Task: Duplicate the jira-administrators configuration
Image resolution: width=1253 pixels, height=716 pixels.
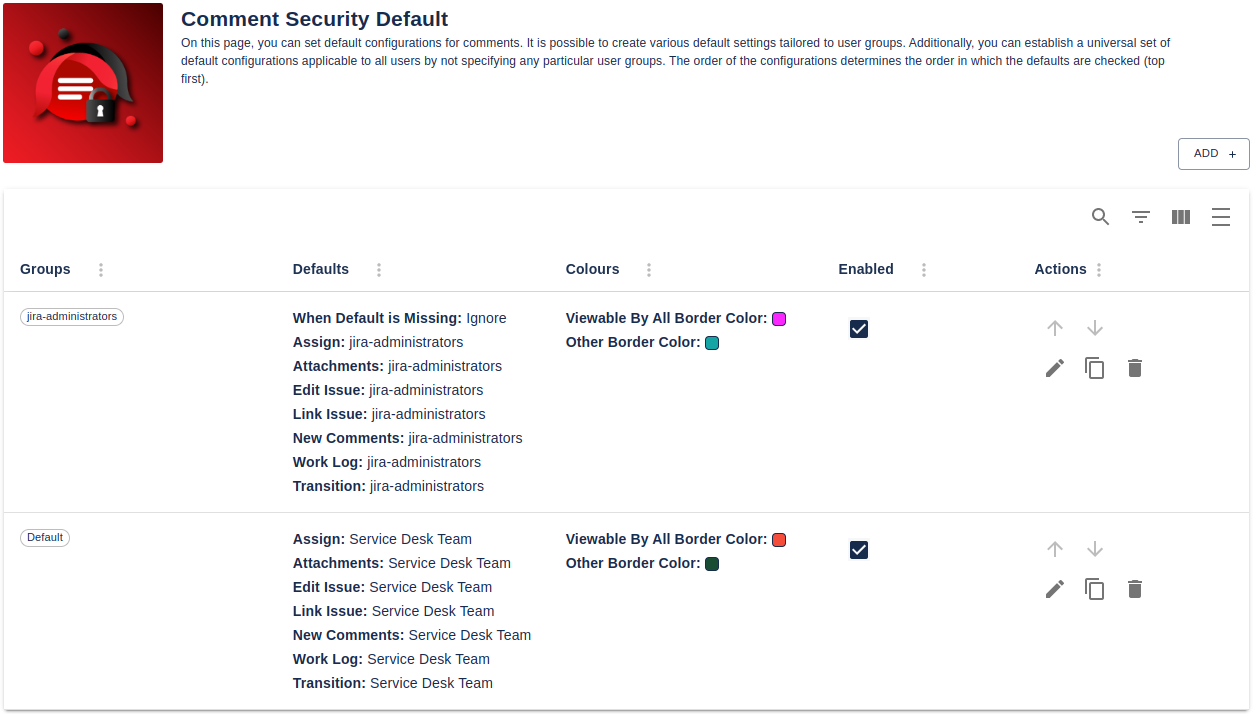Action: click(x=1094, y=368)
